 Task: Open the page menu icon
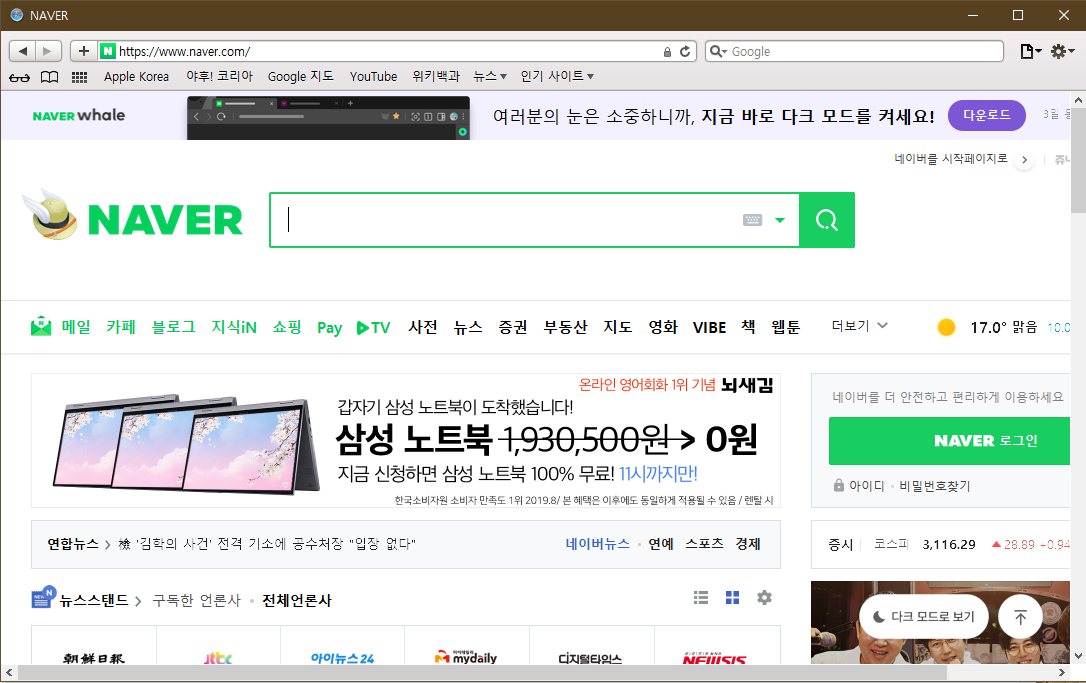coord(1031,51)
